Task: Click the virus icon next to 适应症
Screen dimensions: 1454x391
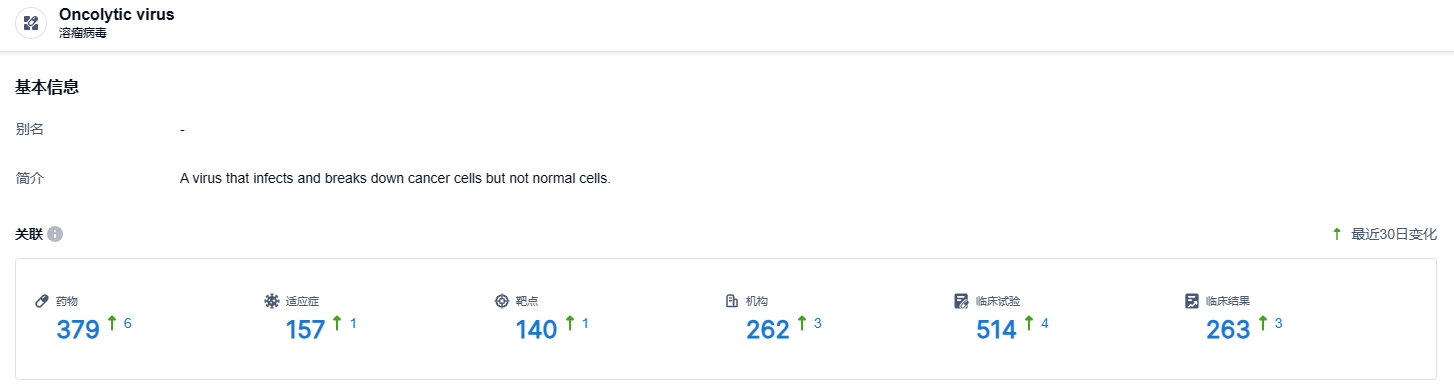Action: pyautogui.click(x=272, y=301)
